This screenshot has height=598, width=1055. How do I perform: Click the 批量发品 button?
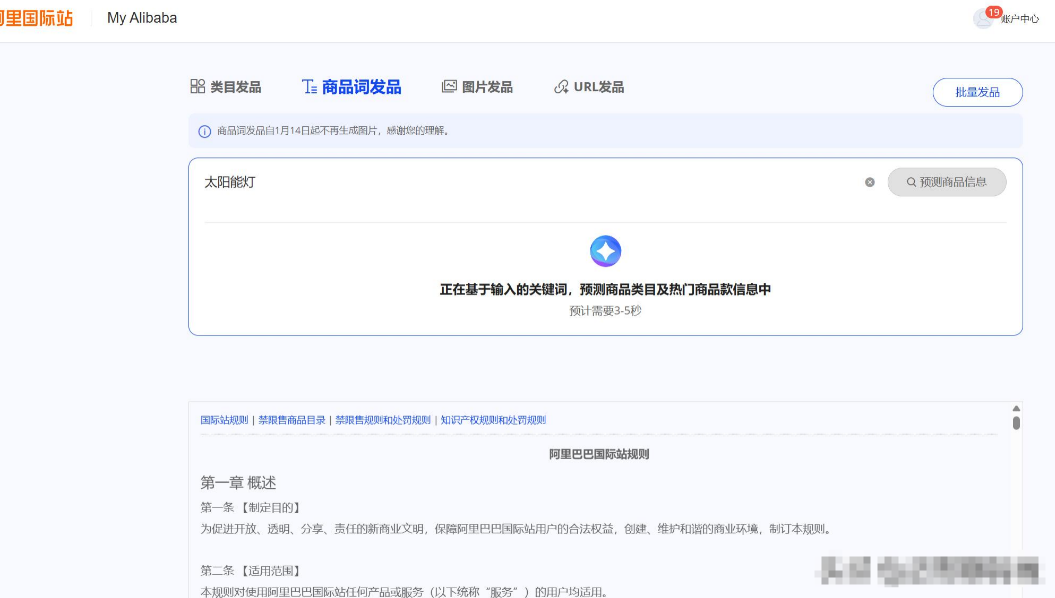(x=978, y=92)
